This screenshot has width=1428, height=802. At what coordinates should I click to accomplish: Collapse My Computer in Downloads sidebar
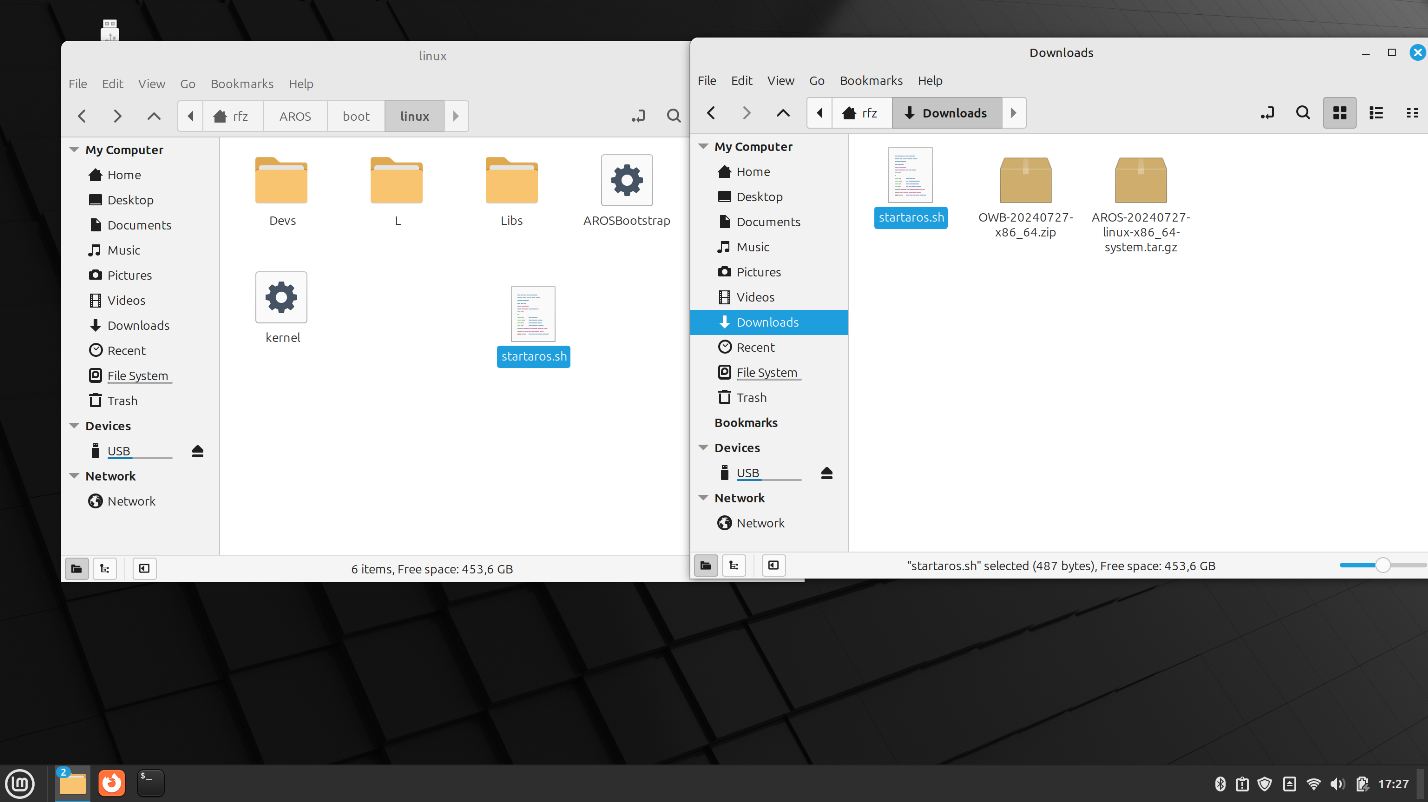coord(702,147)
